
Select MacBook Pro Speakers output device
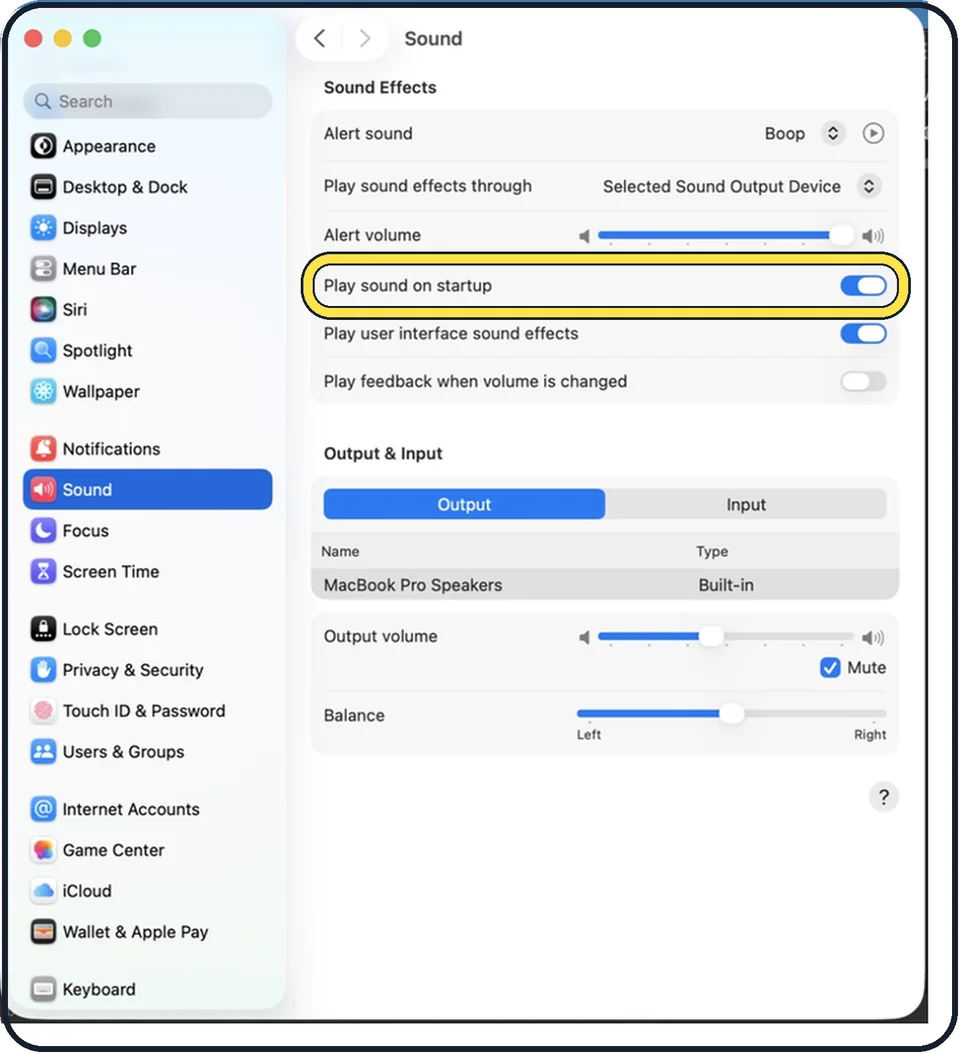pyautogui.click(x=605, y=585)
